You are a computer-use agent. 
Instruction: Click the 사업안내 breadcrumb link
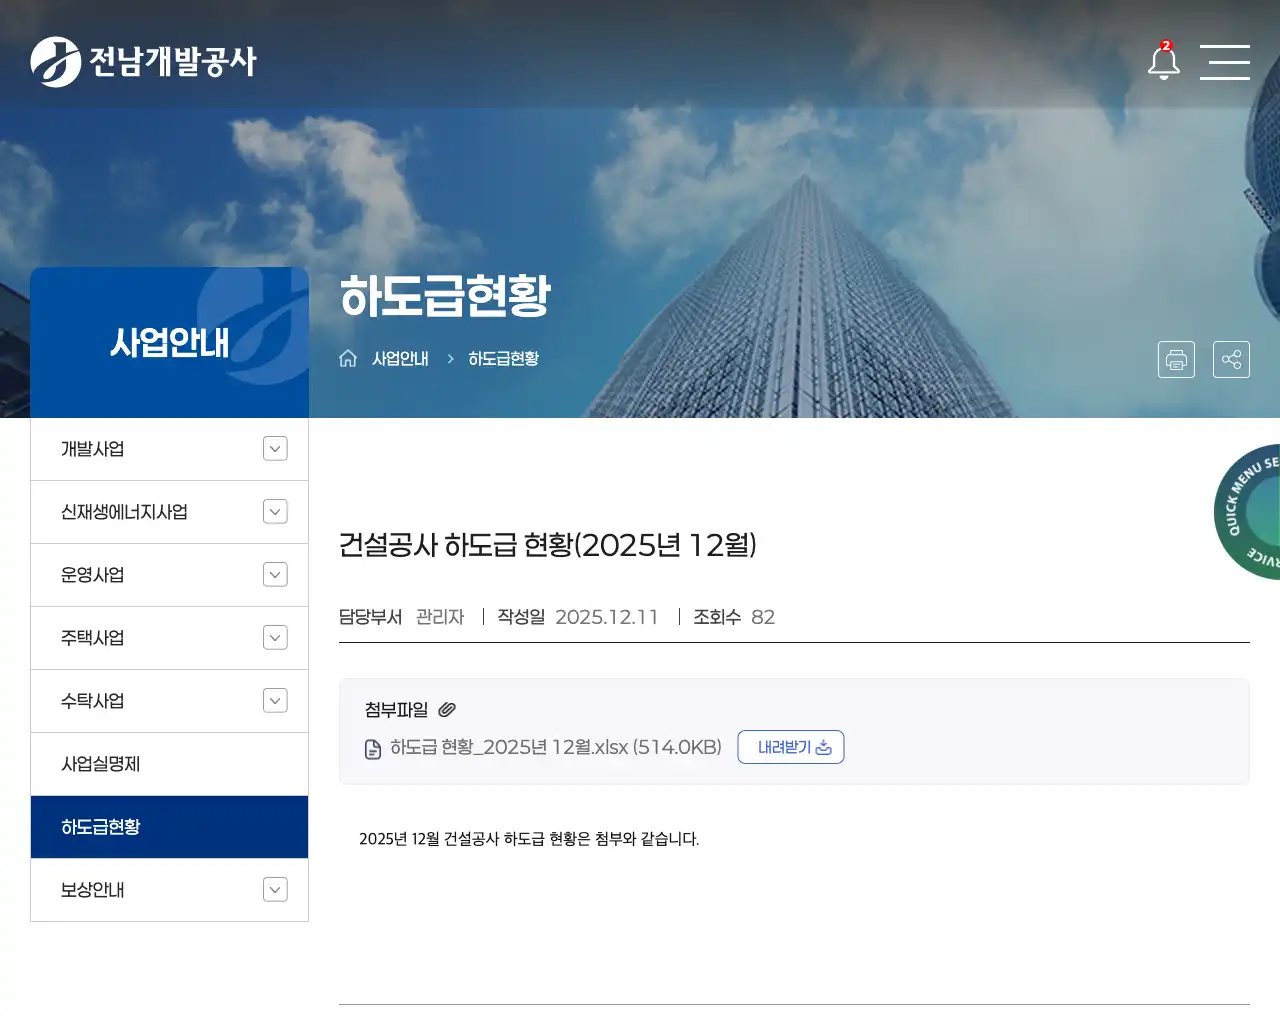[400, 358]
